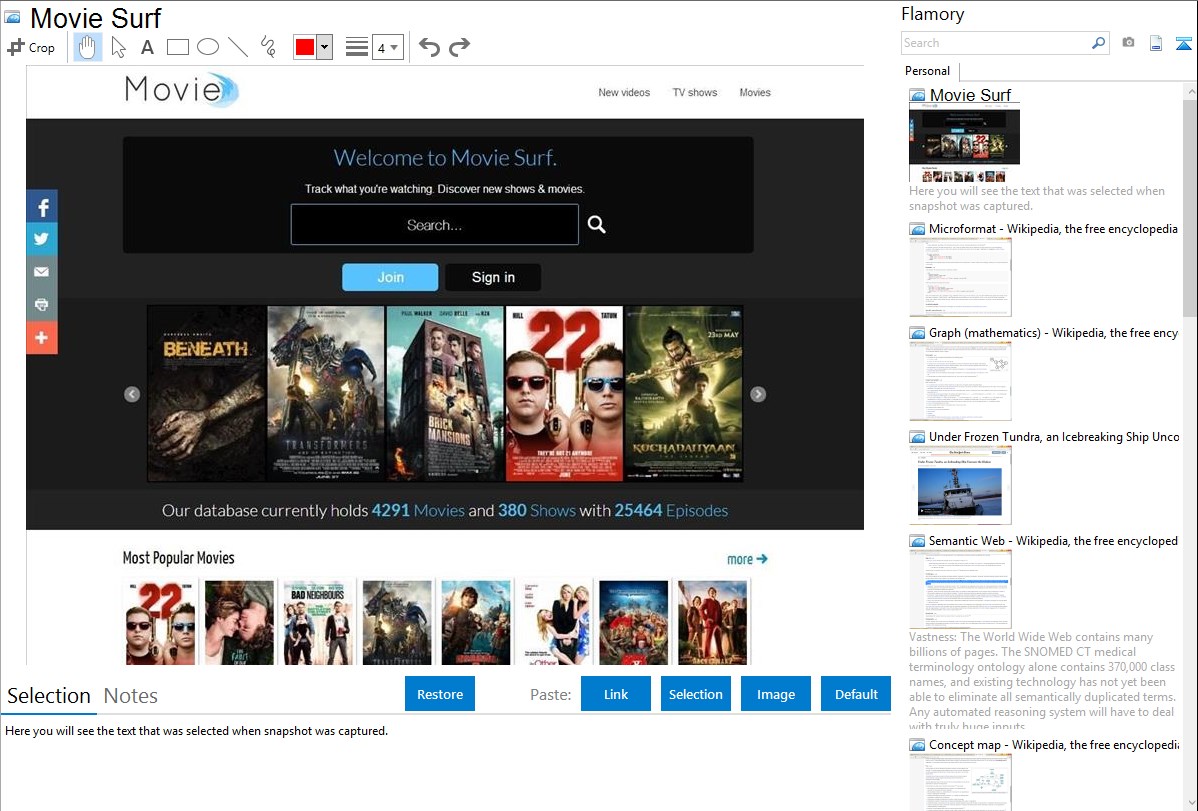The width and height of the screenshot is (1198, 811).
Task: Select the straight line tool
Action: click(x=238, y=47)
